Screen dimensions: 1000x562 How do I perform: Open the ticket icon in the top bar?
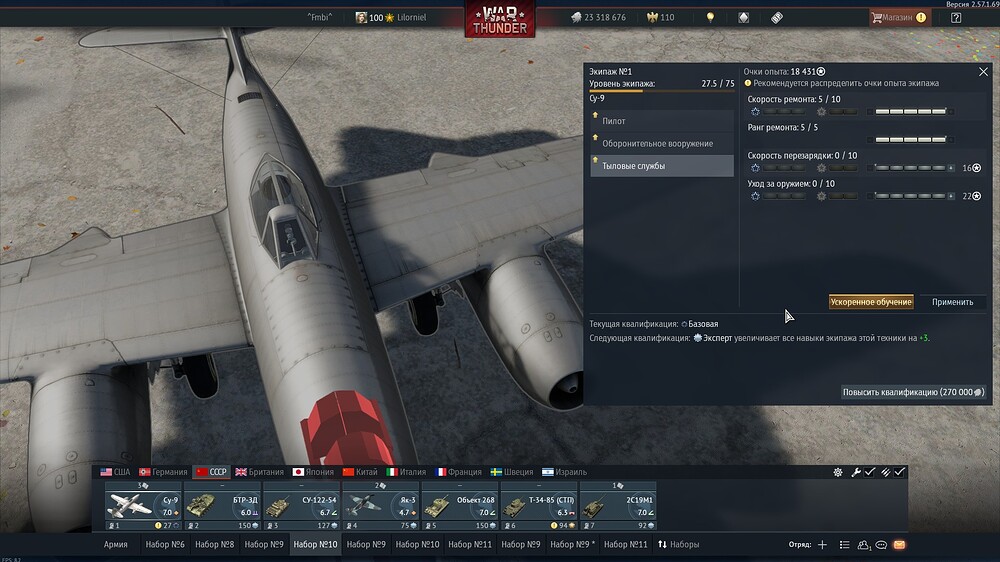(x=777, y=17)
